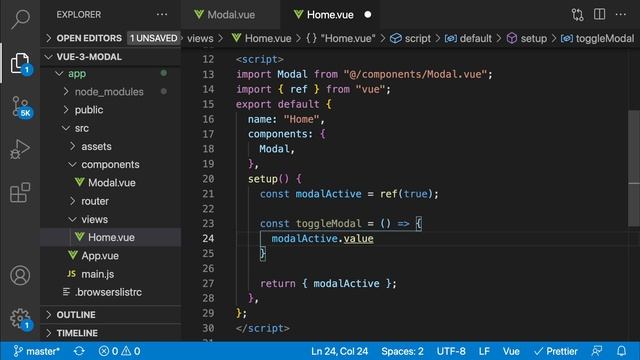The image size is (640, 360).
Task: Open the Source Control view
Action: 20,107
